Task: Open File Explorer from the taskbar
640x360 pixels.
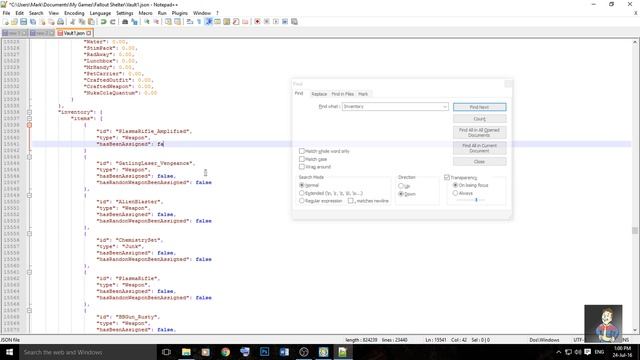Action: point(186,352)
